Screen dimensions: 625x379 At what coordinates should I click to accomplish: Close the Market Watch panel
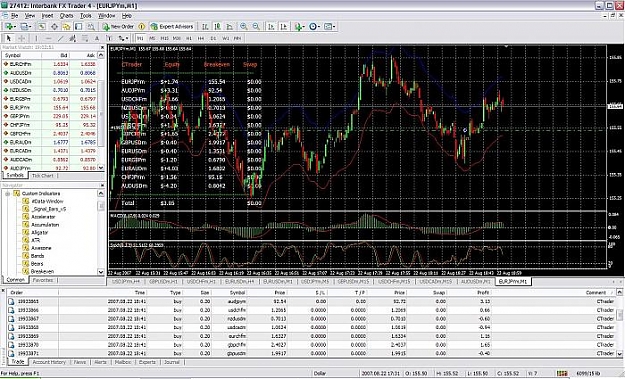click(102, 47)
